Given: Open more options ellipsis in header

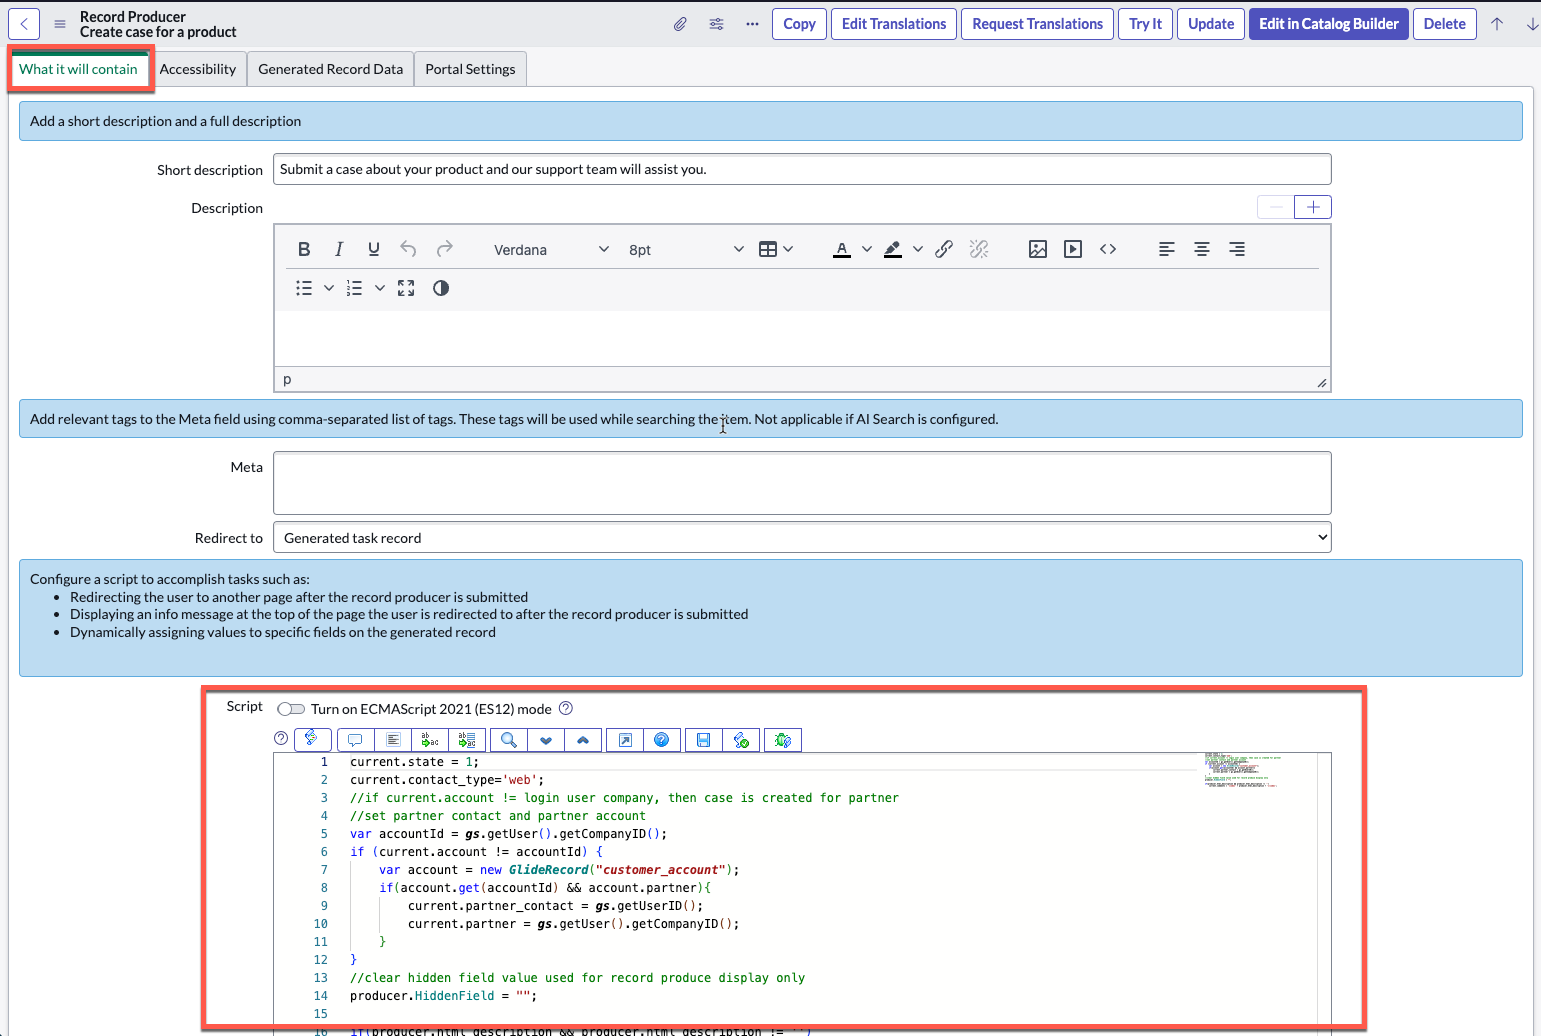Looking at the screenshot, I should pyautogui.click(x=752, y=24).
